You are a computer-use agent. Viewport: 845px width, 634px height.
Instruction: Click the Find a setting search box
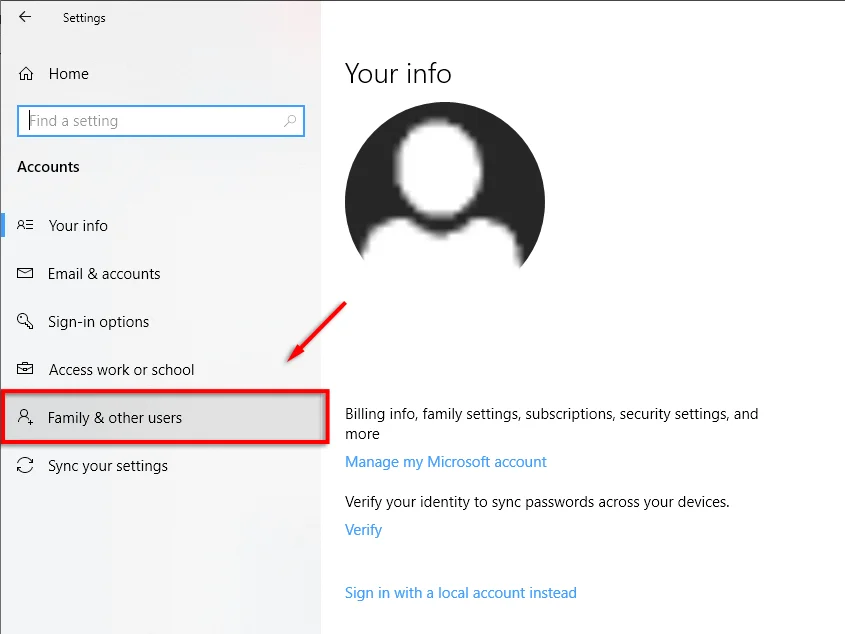click(x=161, y=121)
